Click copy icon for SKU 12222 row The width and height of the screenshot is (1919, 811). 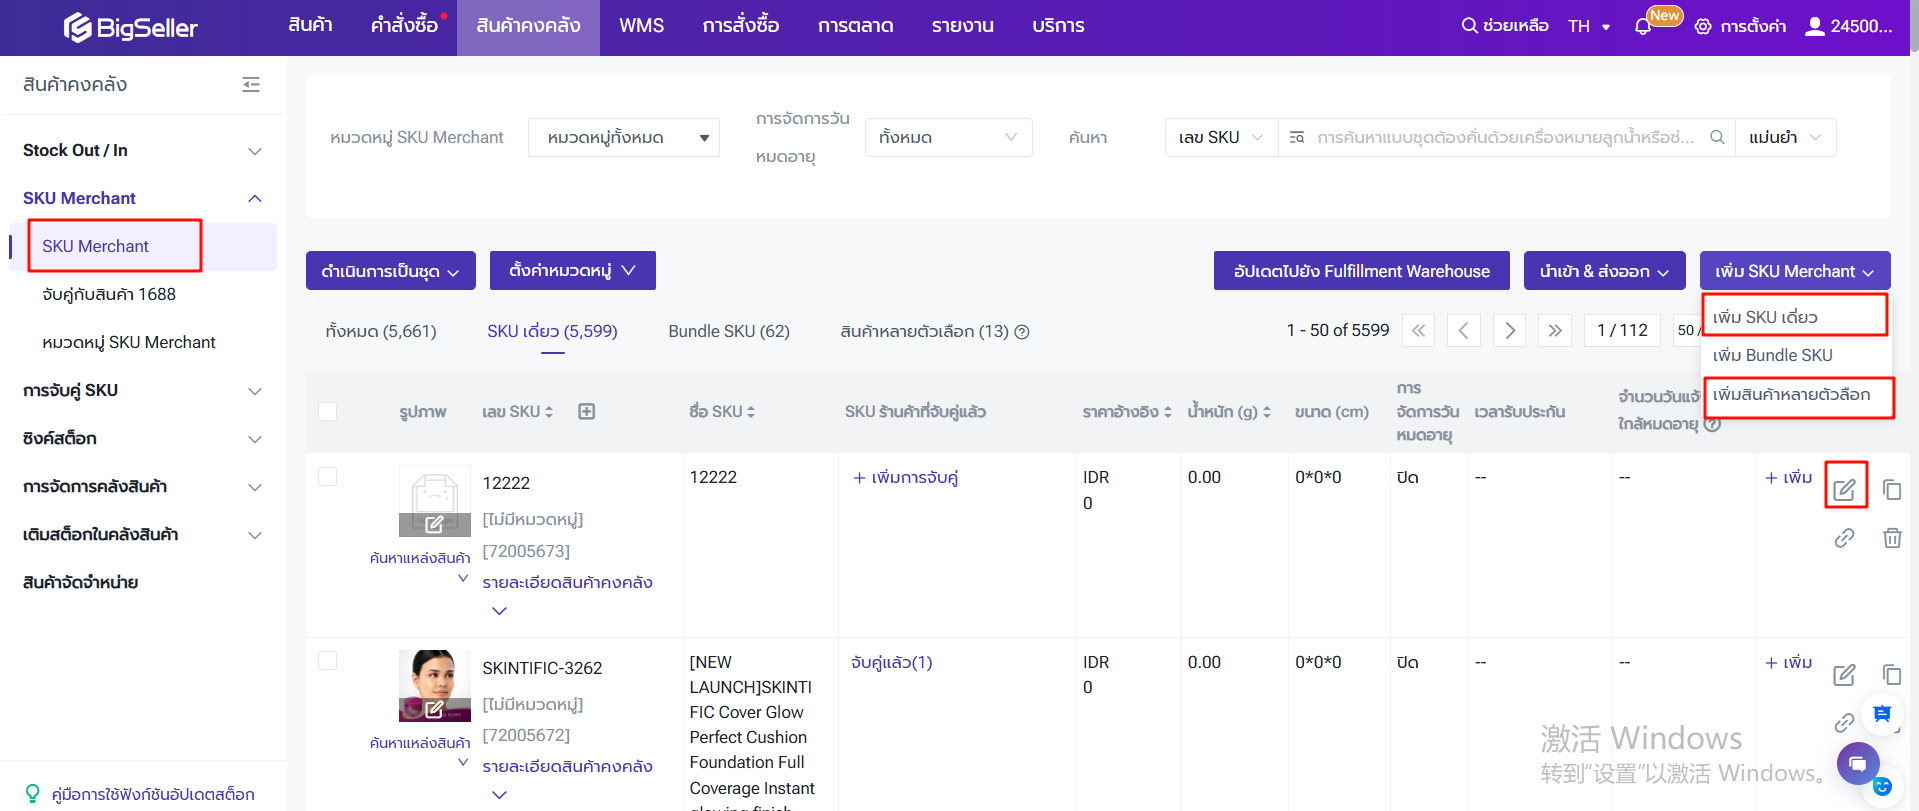[1891, 489]
